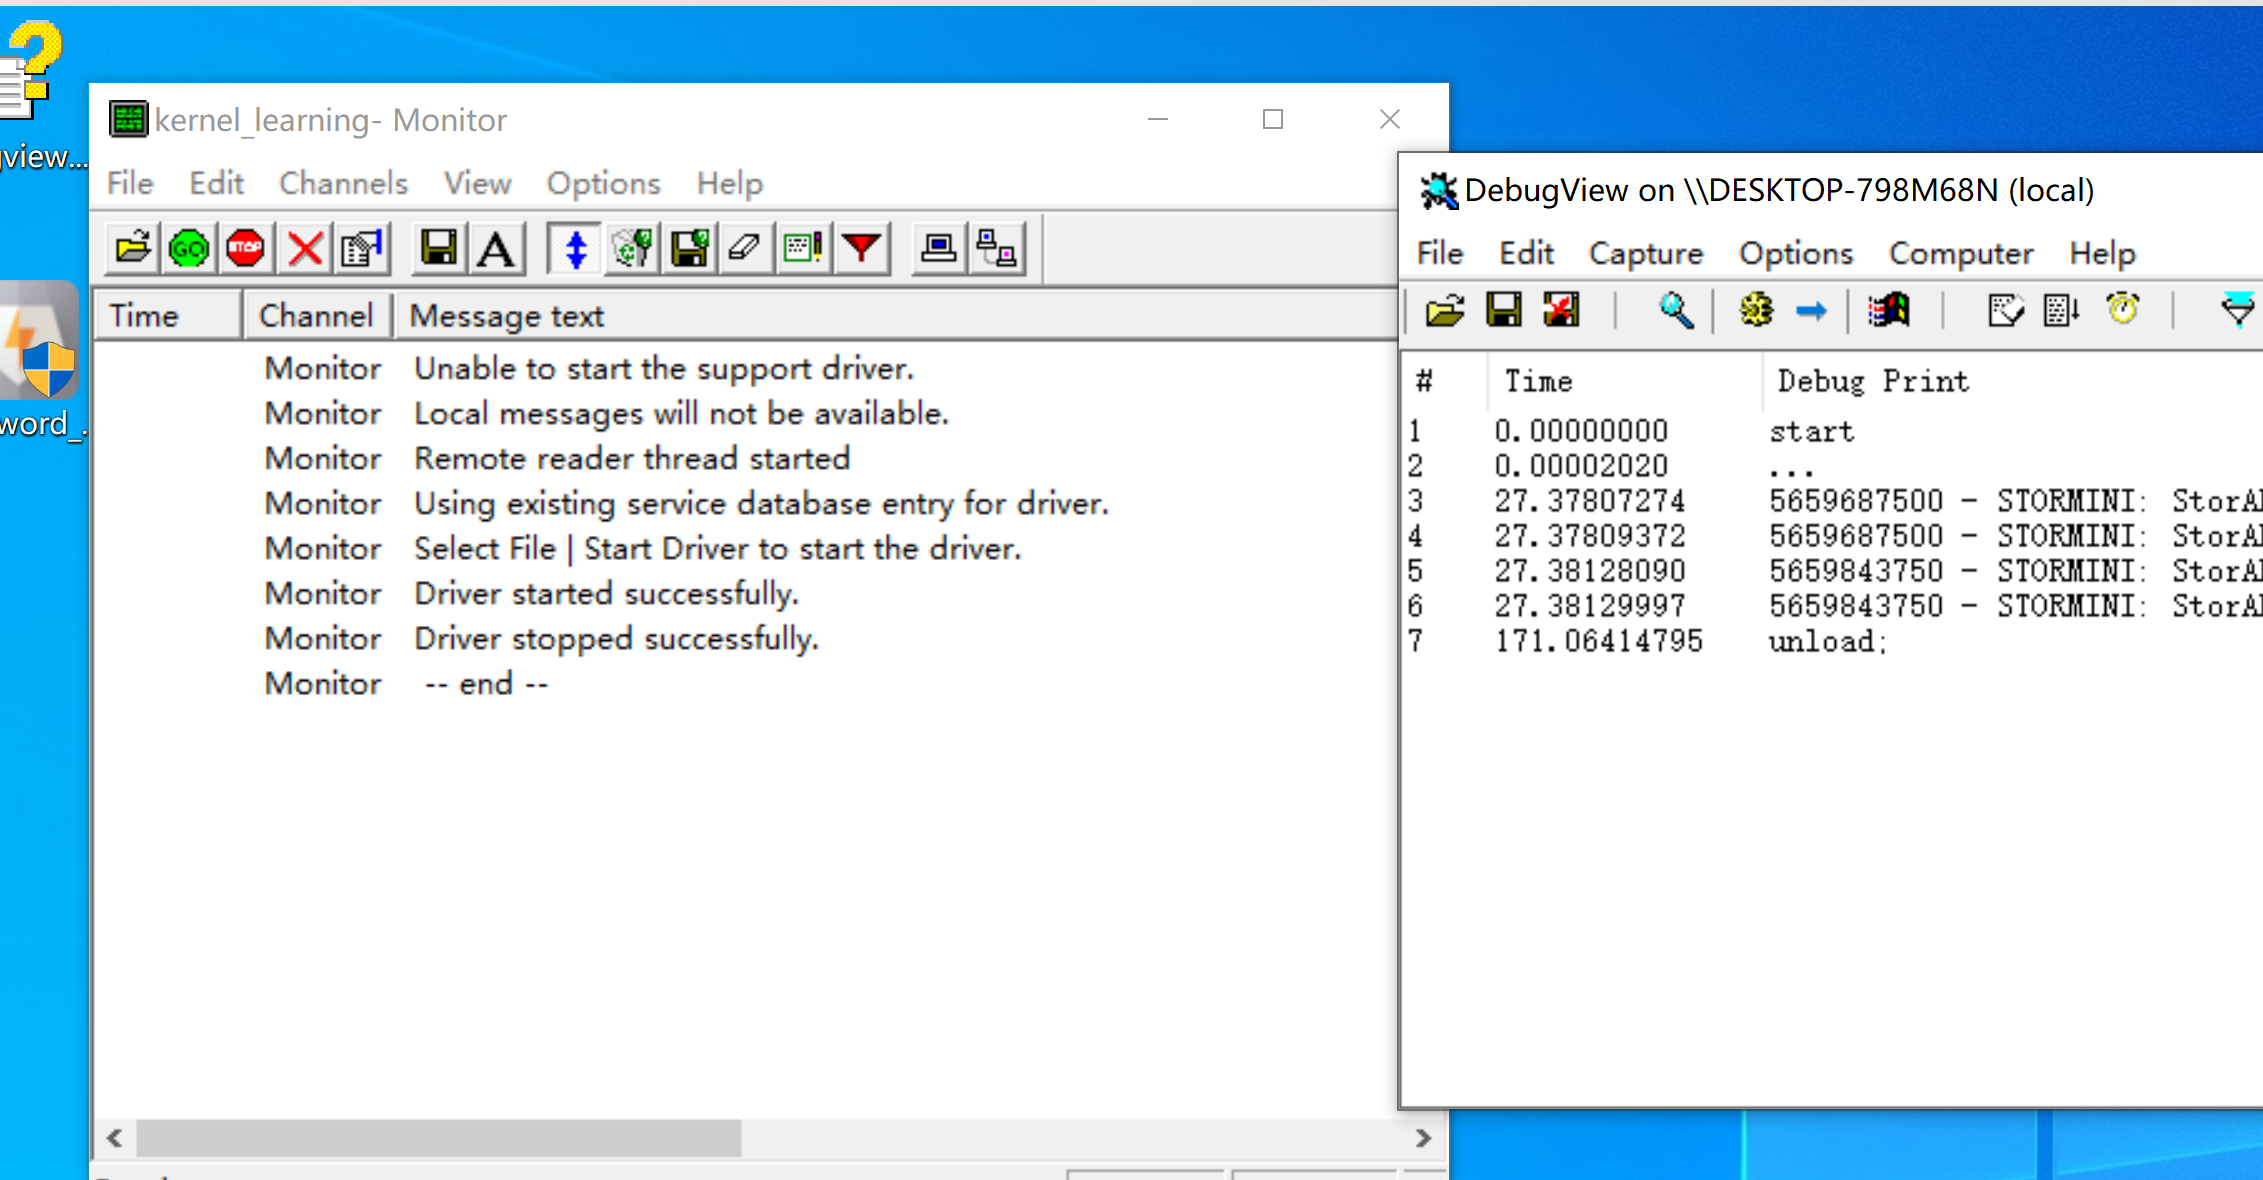This screenshot has height=1180, width=2263.
Task: Click the floppy with red X icon in DebugView
Action: [x=1561, y=311]
